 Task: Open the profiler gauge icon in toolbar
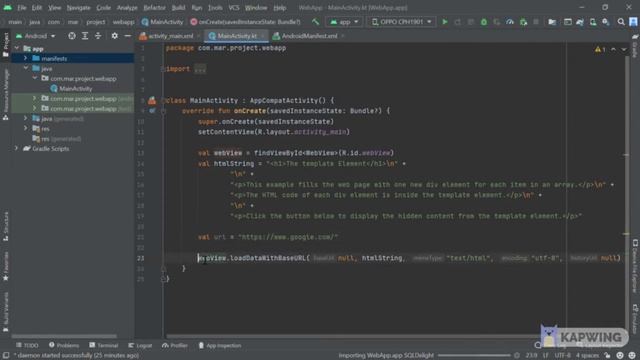pyautogui.click(x=510, y=22)
